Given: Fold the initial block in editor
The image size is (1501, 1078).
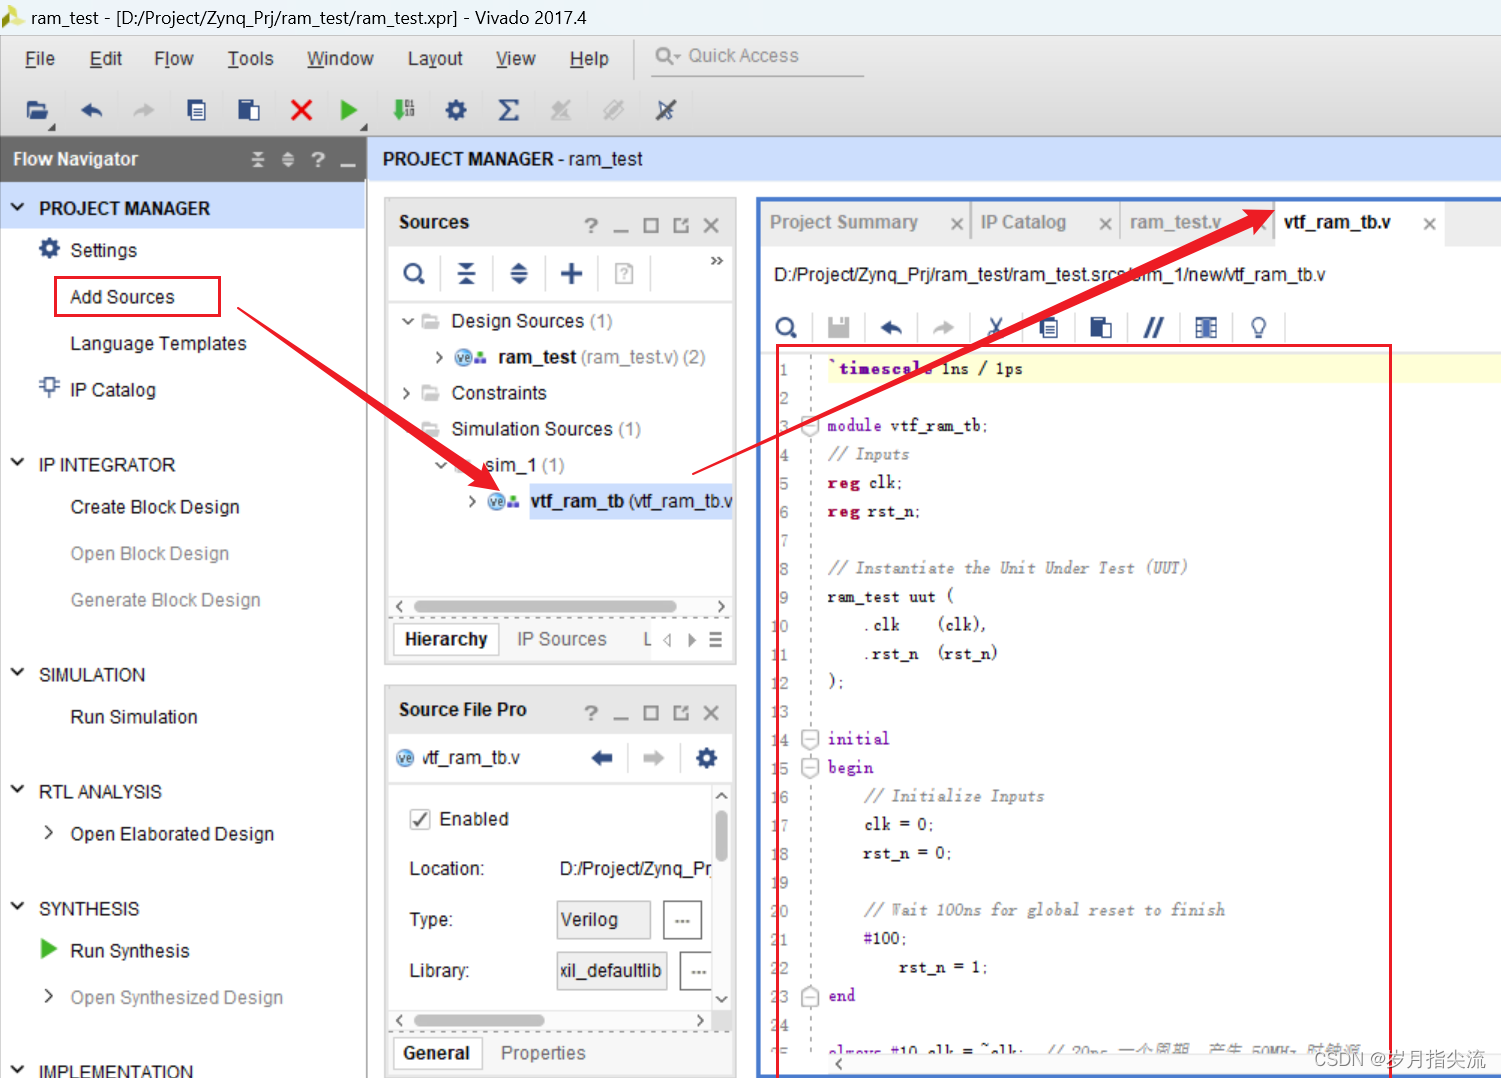Looking at the screenshot, I should point(810,740).
